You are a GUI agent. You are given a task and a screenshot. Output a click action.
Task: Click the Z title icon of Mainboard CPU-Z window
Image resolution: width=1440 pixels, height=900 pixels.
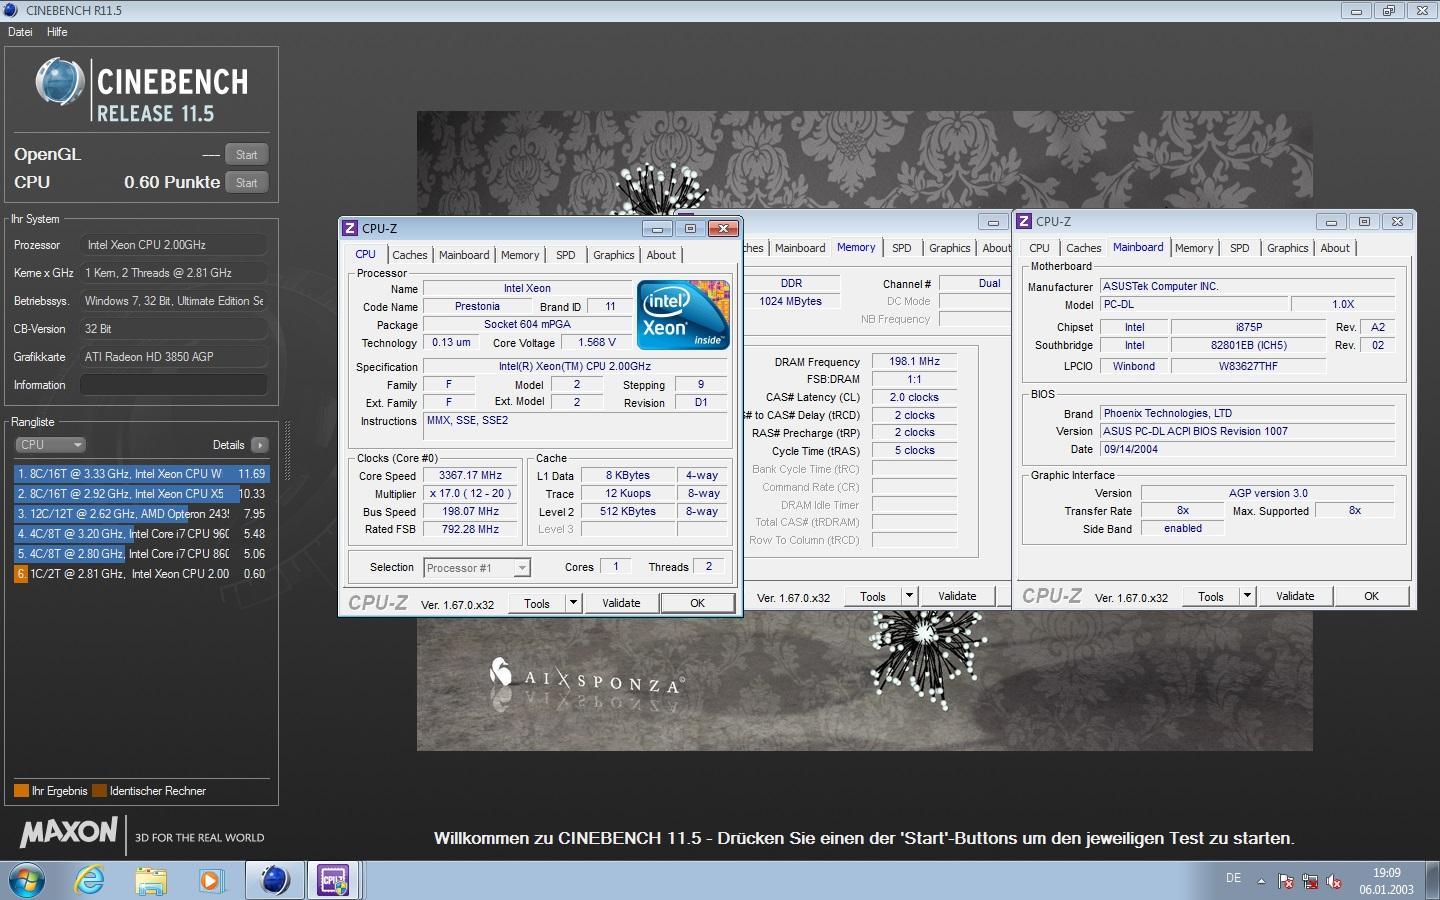(x=1024, y=221)
